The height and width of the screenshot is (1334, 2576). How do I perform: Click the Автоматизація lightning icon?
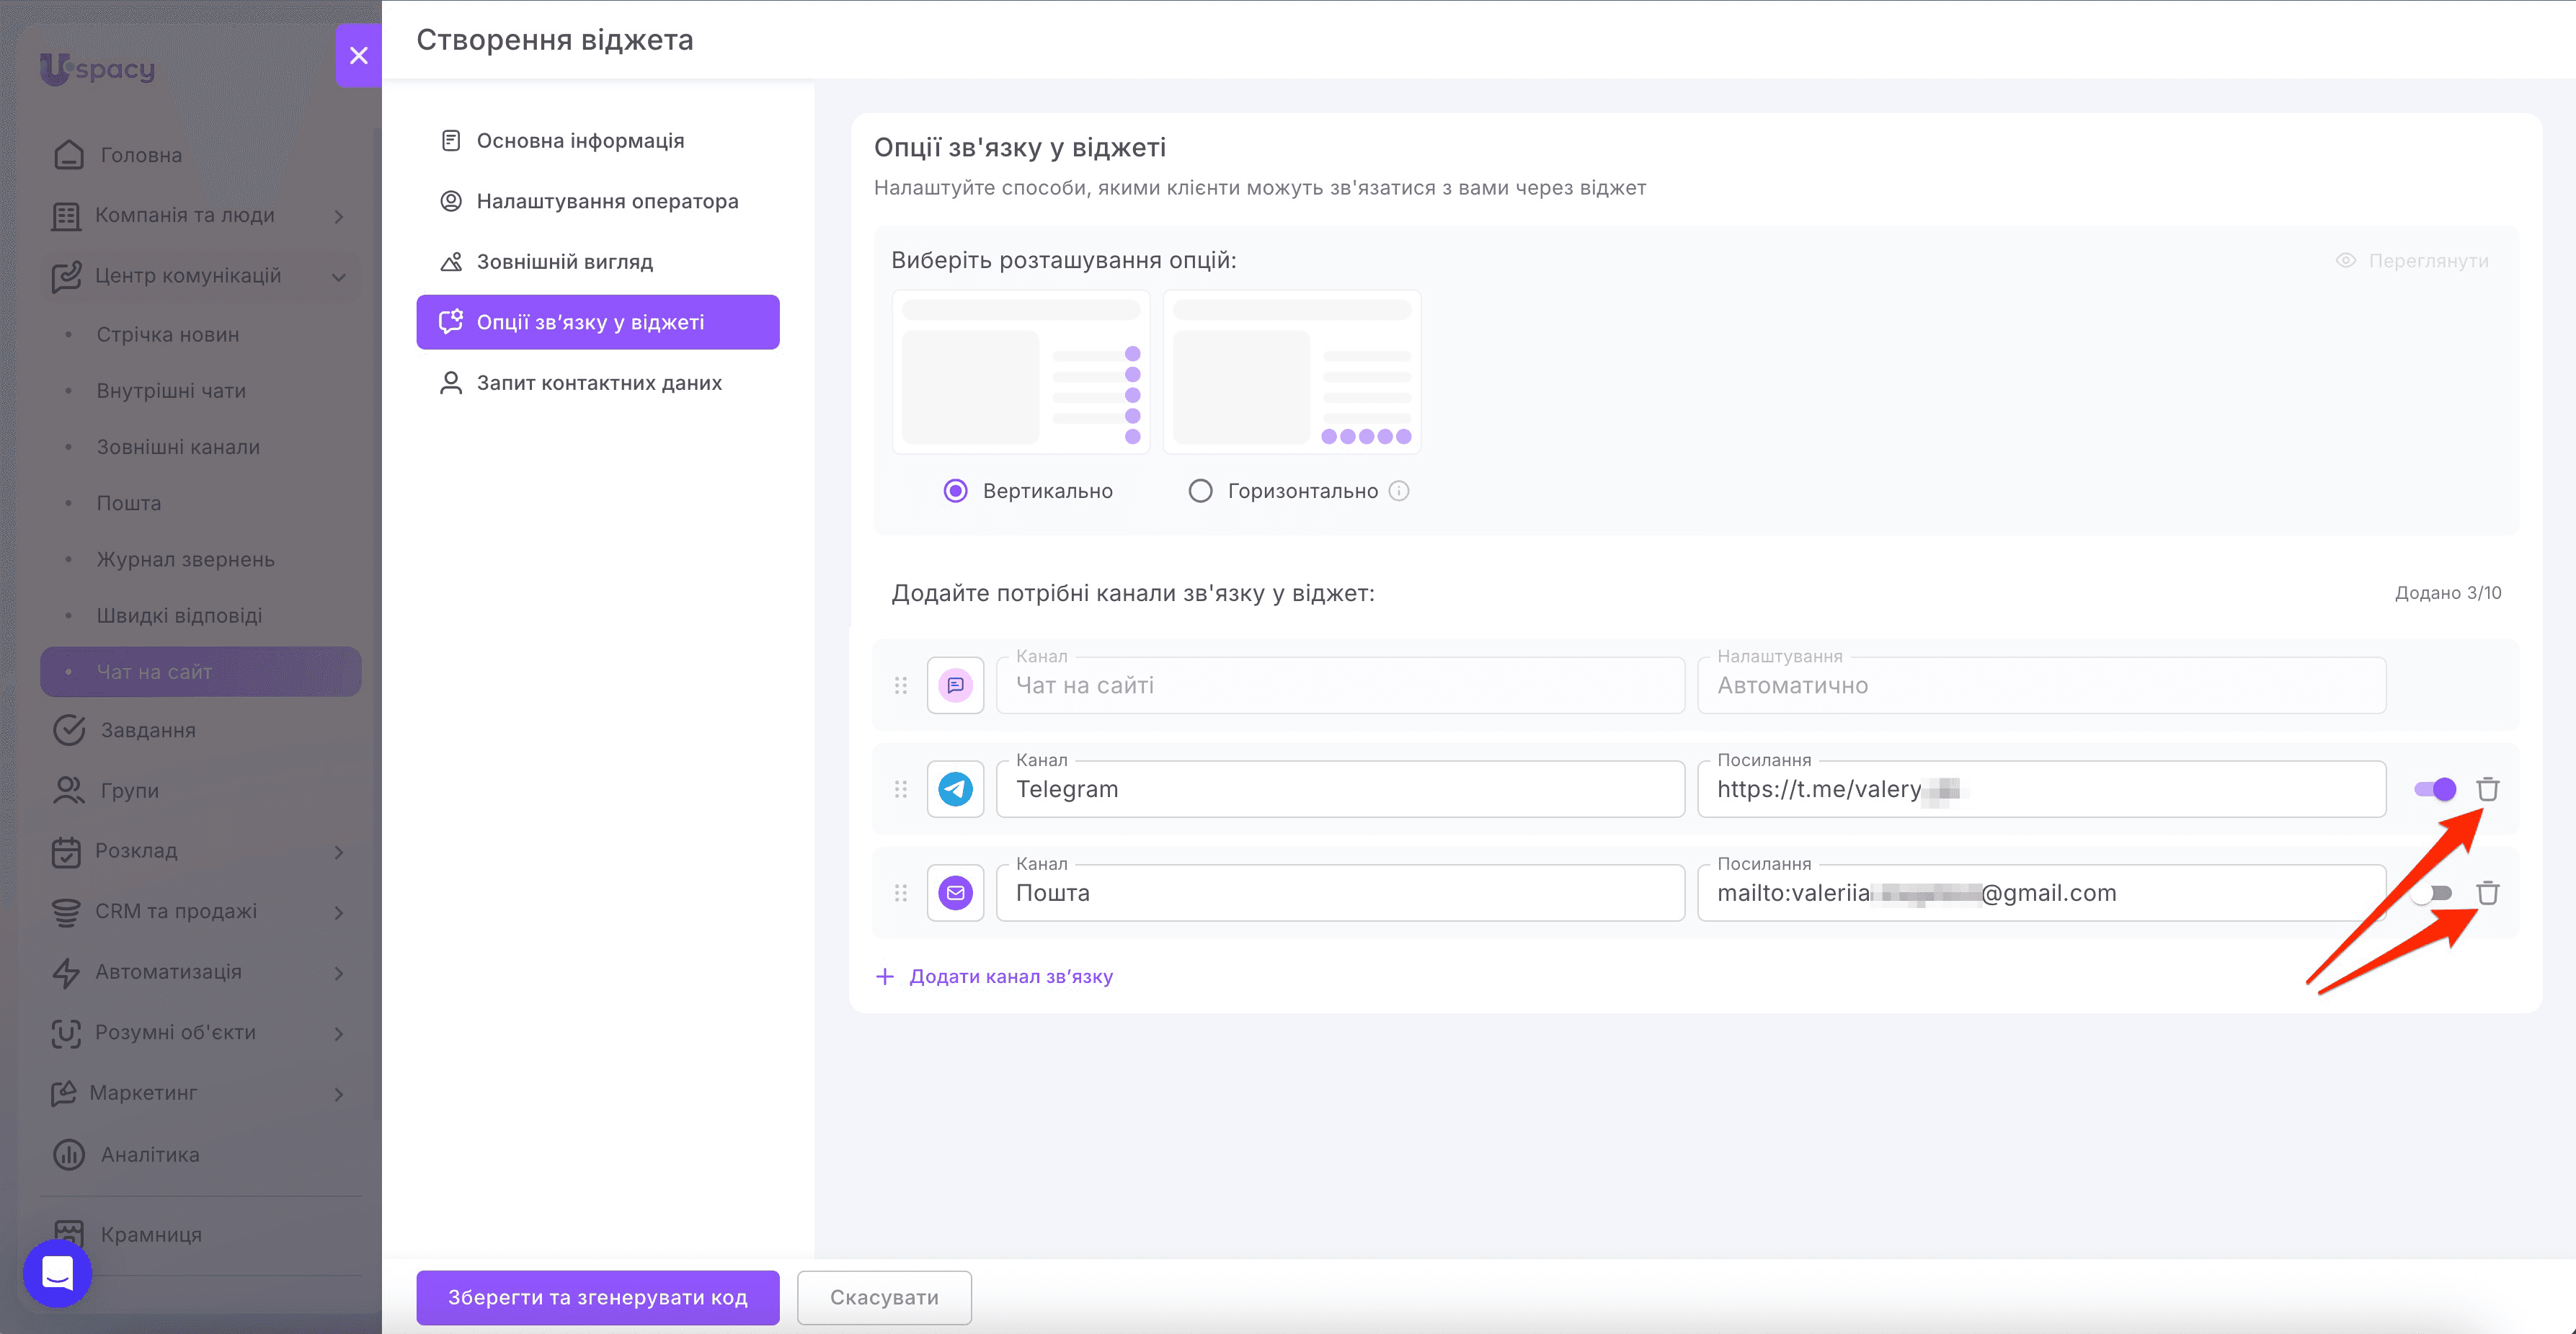click(66, 972)
